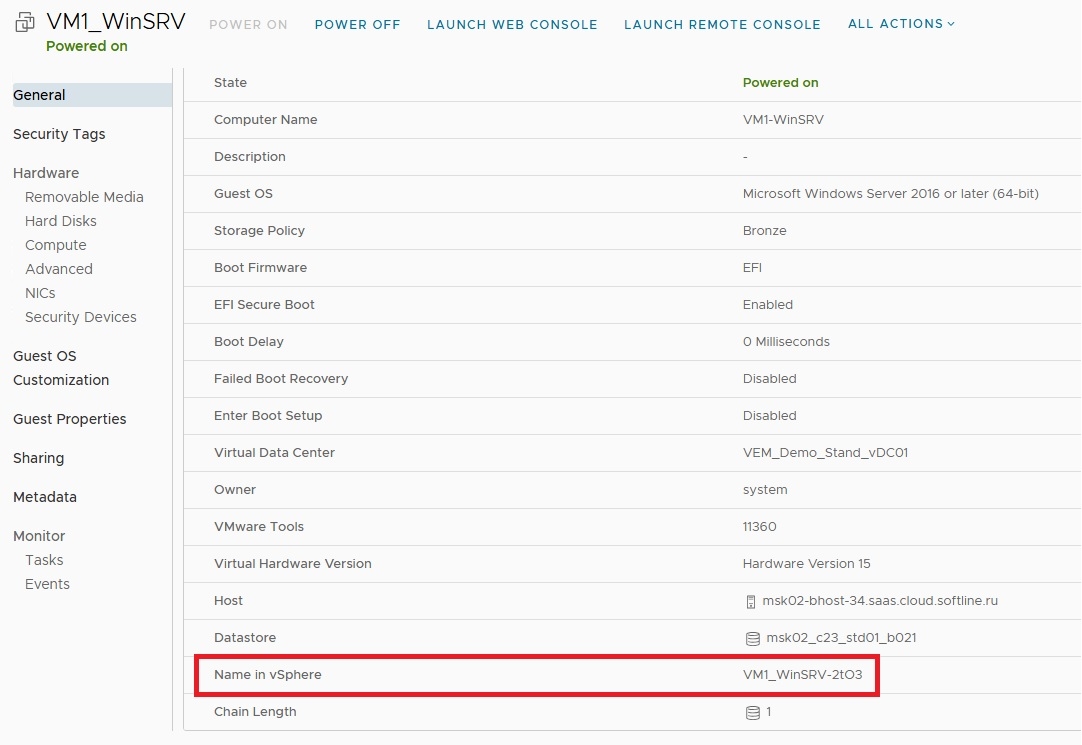
Task: Click POWER OFF button
Action: [357, 24]
